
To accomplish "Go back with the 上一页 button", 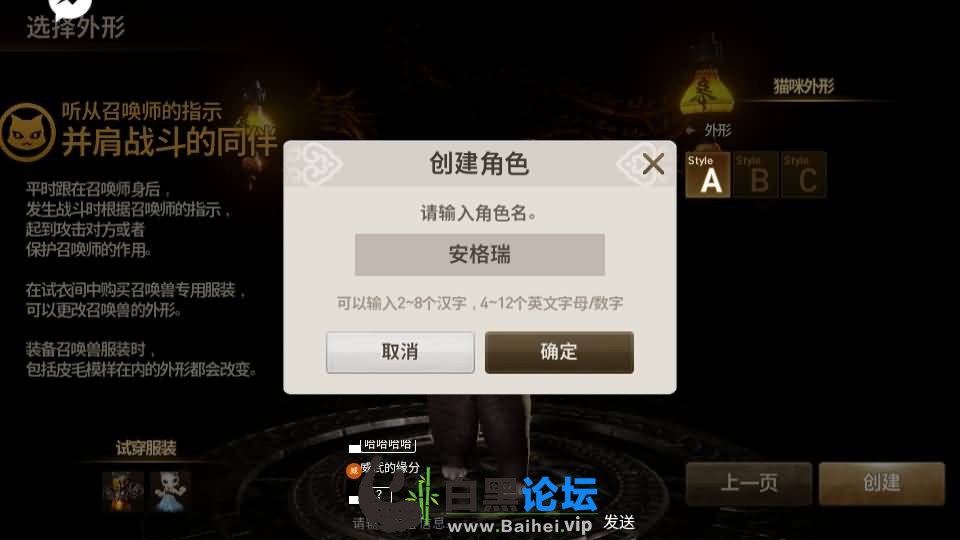I will 749,483.
